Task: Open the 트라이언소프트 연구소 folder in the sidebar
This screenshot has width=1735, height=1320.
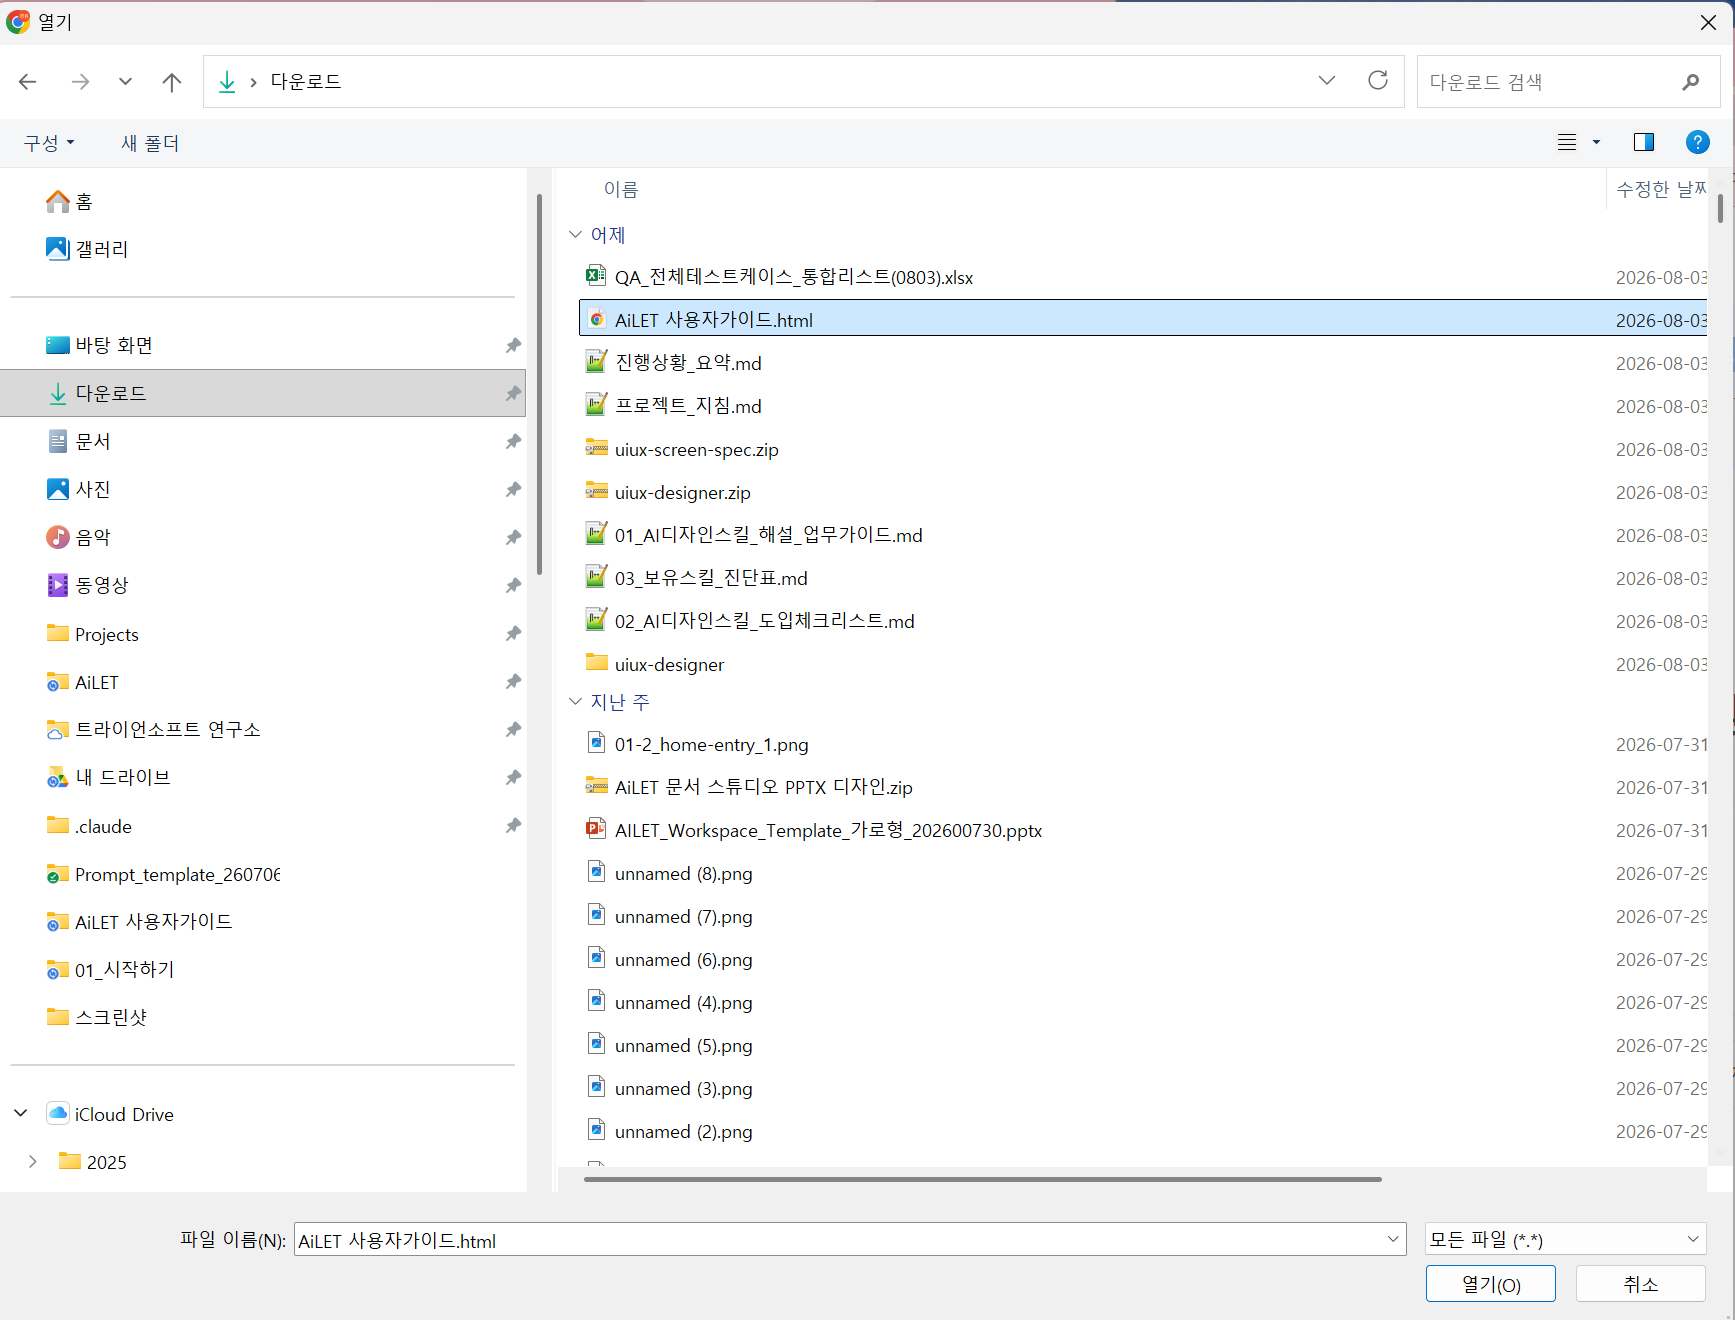Action: [x=153, y=729]
